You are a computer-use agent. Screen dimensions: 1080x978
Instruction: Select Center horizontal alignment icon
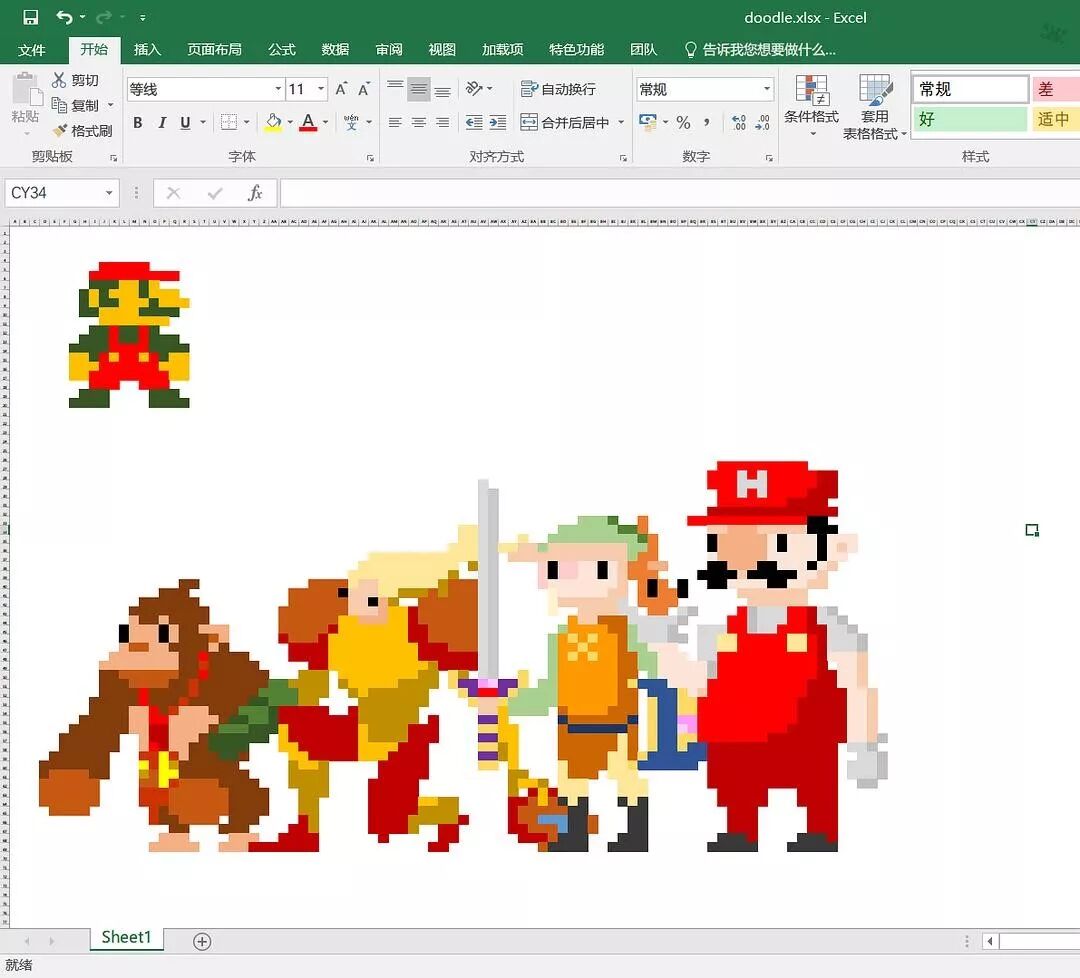(x=419, y=123)
